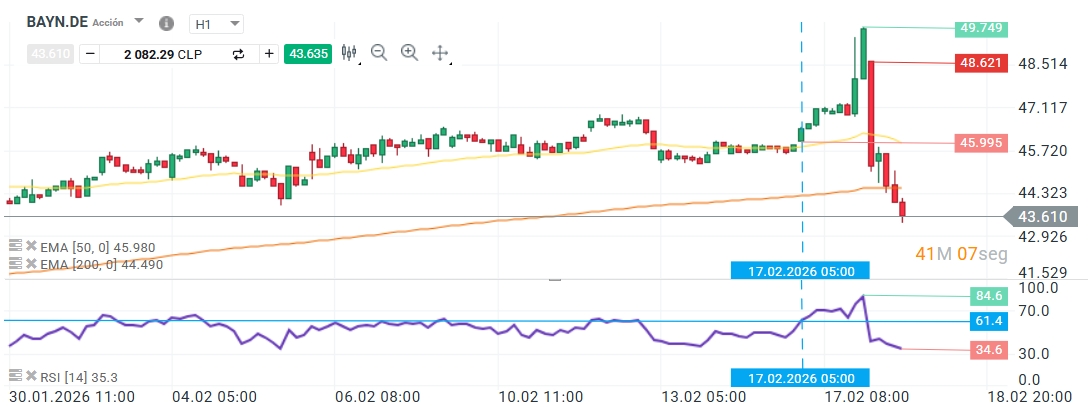Click the green buy price 43.635
The width and height of the screenshot is (1088, 407).
coord(306,54)
